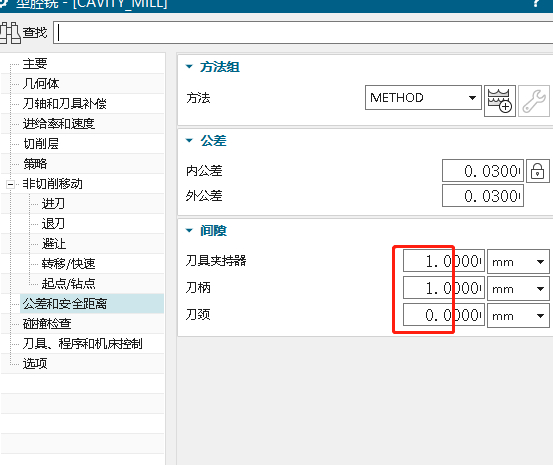Click the 刀柄 clearance value field
This screenshot has width=553, height=465.
click(x=444, y=288)
